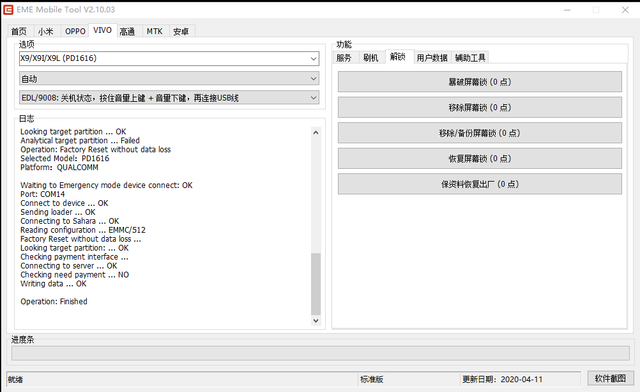Screen dimensions: 640x392
Task: Click 'Connecting to Sahara ... OK' line
Action: pyautogui.click(x=70, y=221)
